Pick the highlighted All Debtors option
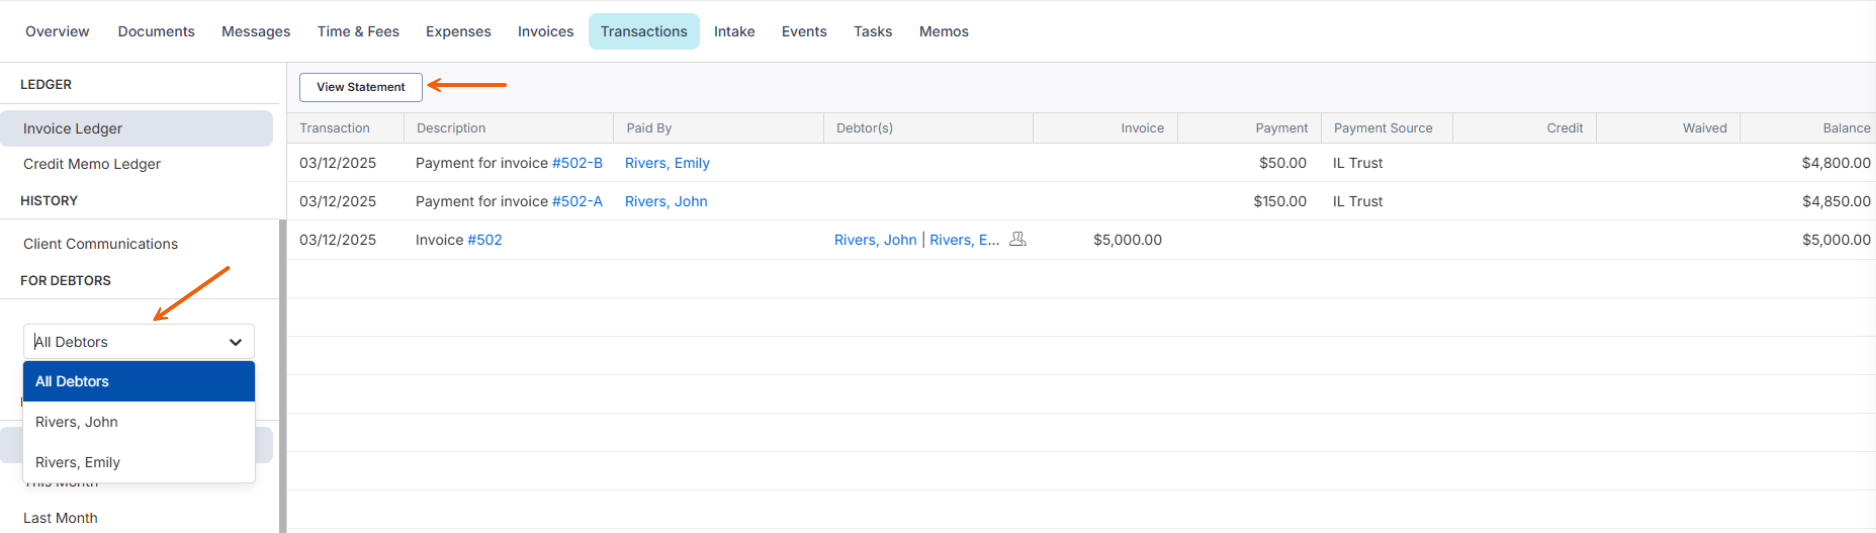Screen dimensions: 1876x533 (72, 381)
